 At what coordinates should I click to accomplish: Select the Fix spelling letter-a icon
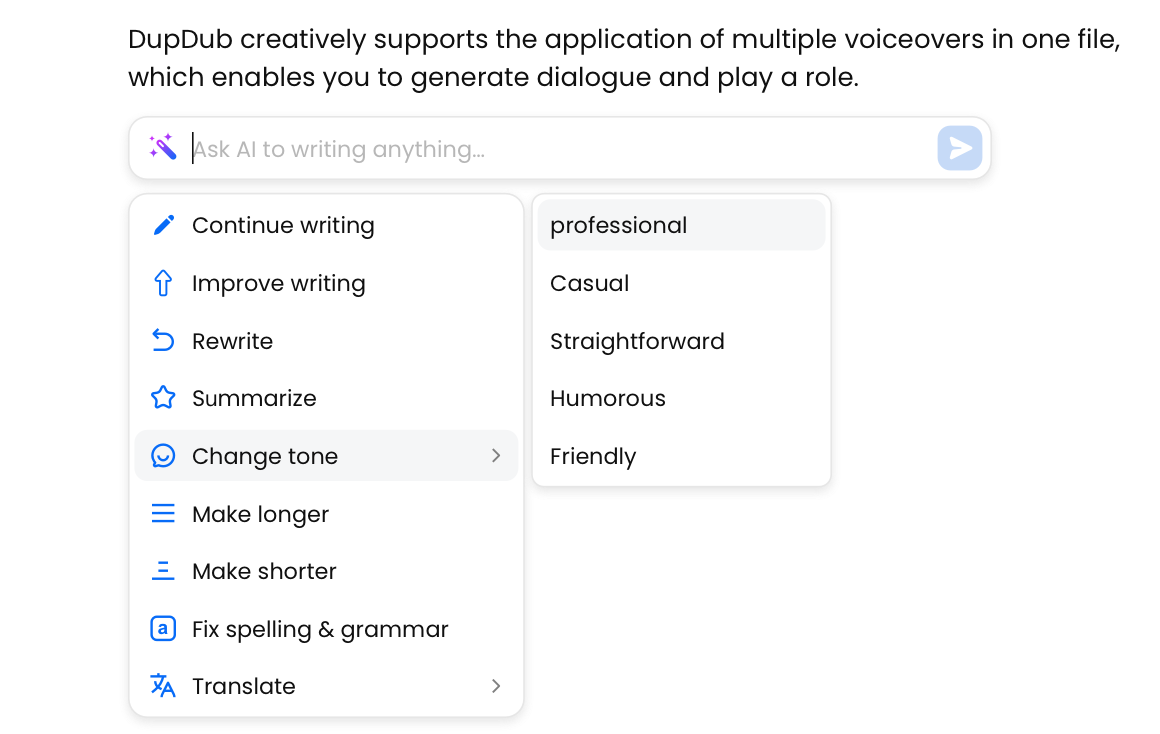(x=163, y=629)
